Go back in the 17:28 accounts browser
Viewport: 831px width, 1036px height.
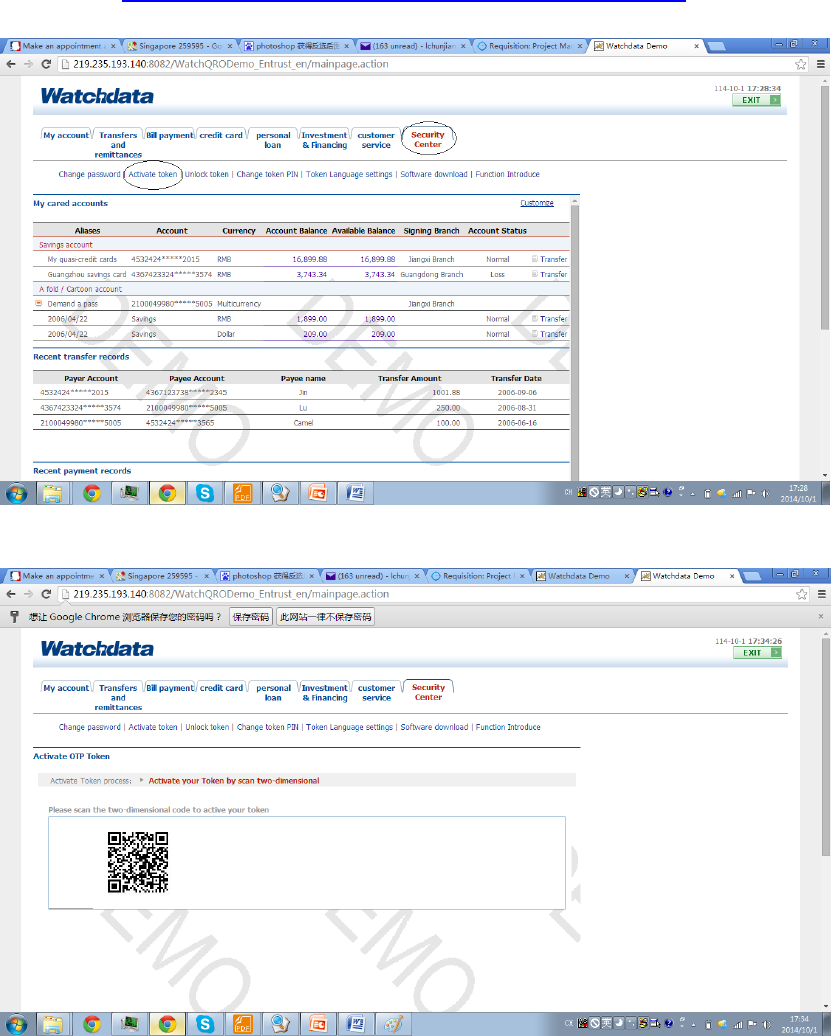pyautogui.click(x=11, y=64)
